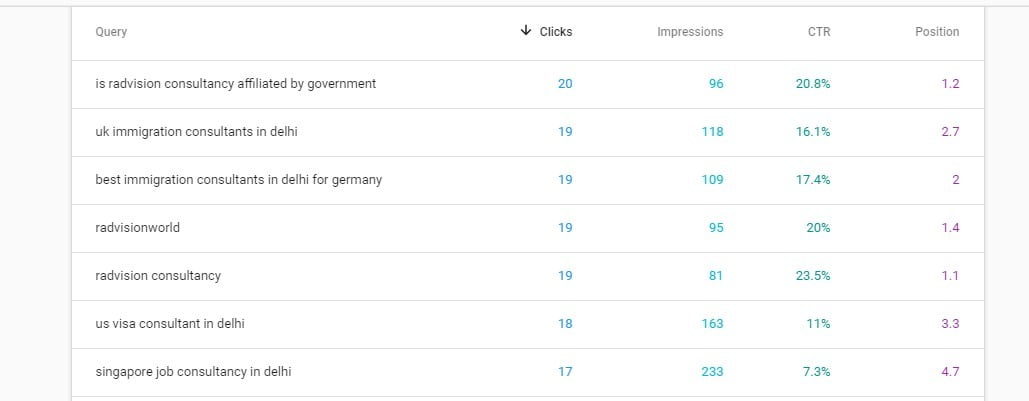This screenshot has width=1029, height=401.
Task: Sort table by CTR column
Action: (819, 32)
